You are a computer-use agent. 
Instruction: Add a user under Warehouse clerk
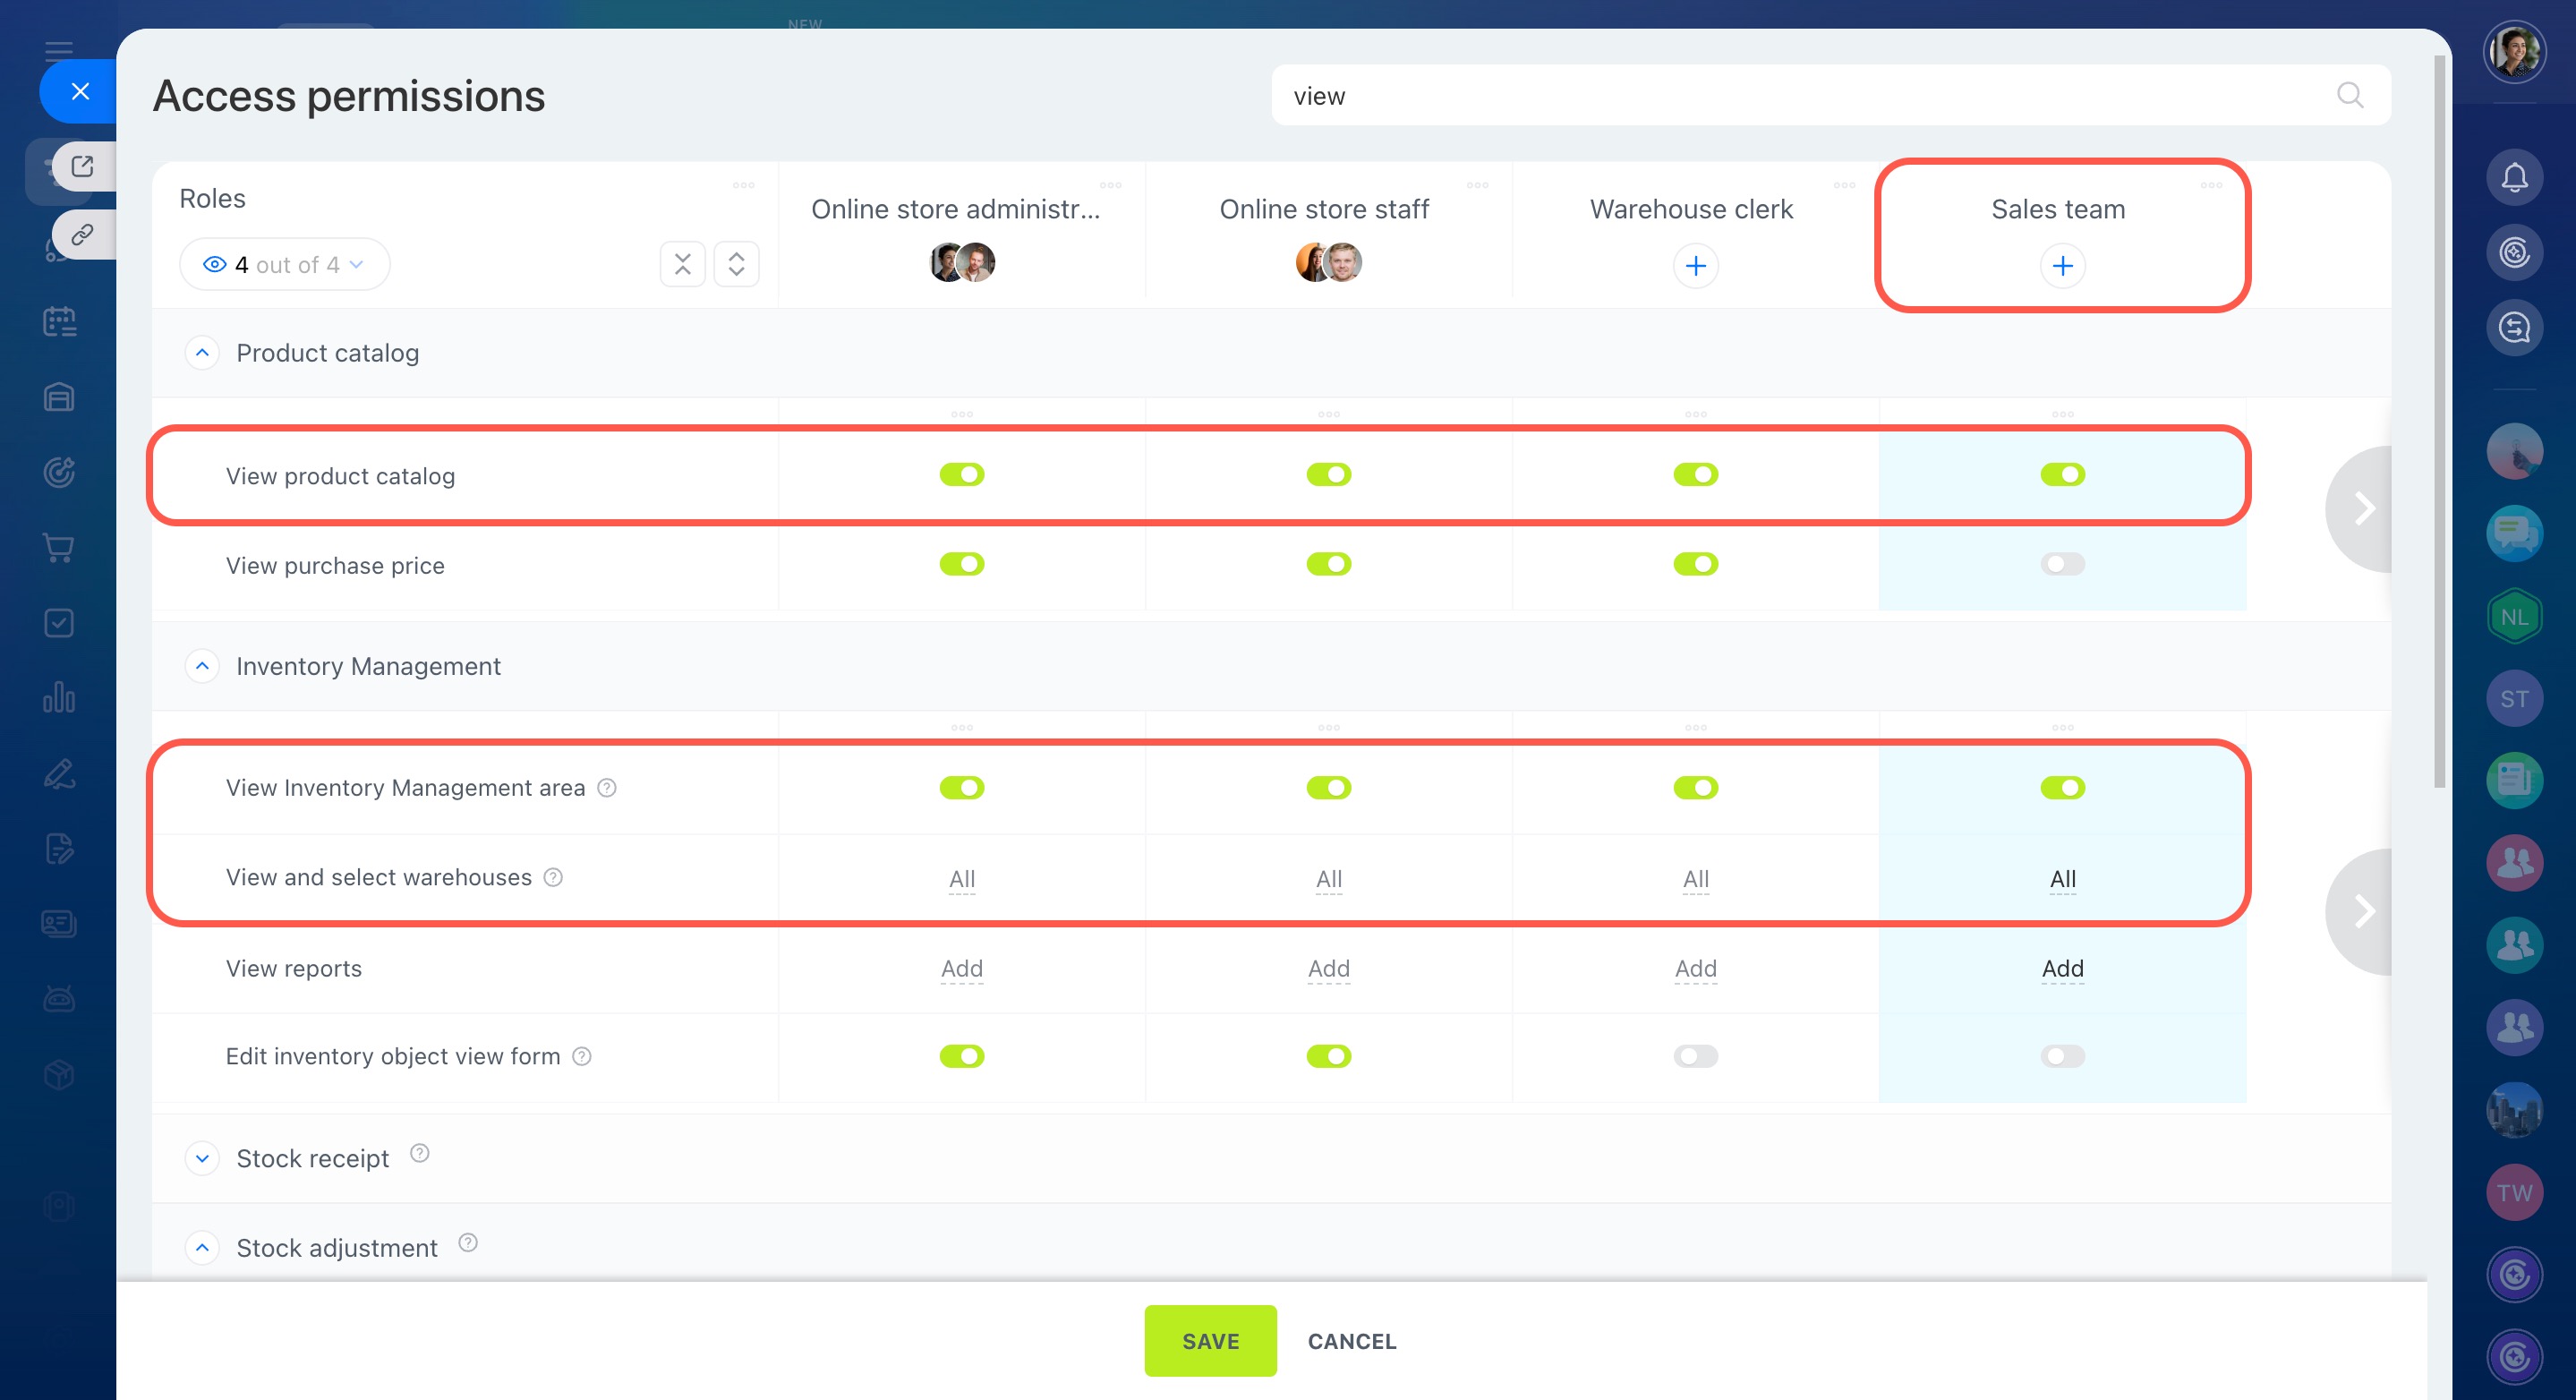pyautogui.click(x=1695, y=266)
